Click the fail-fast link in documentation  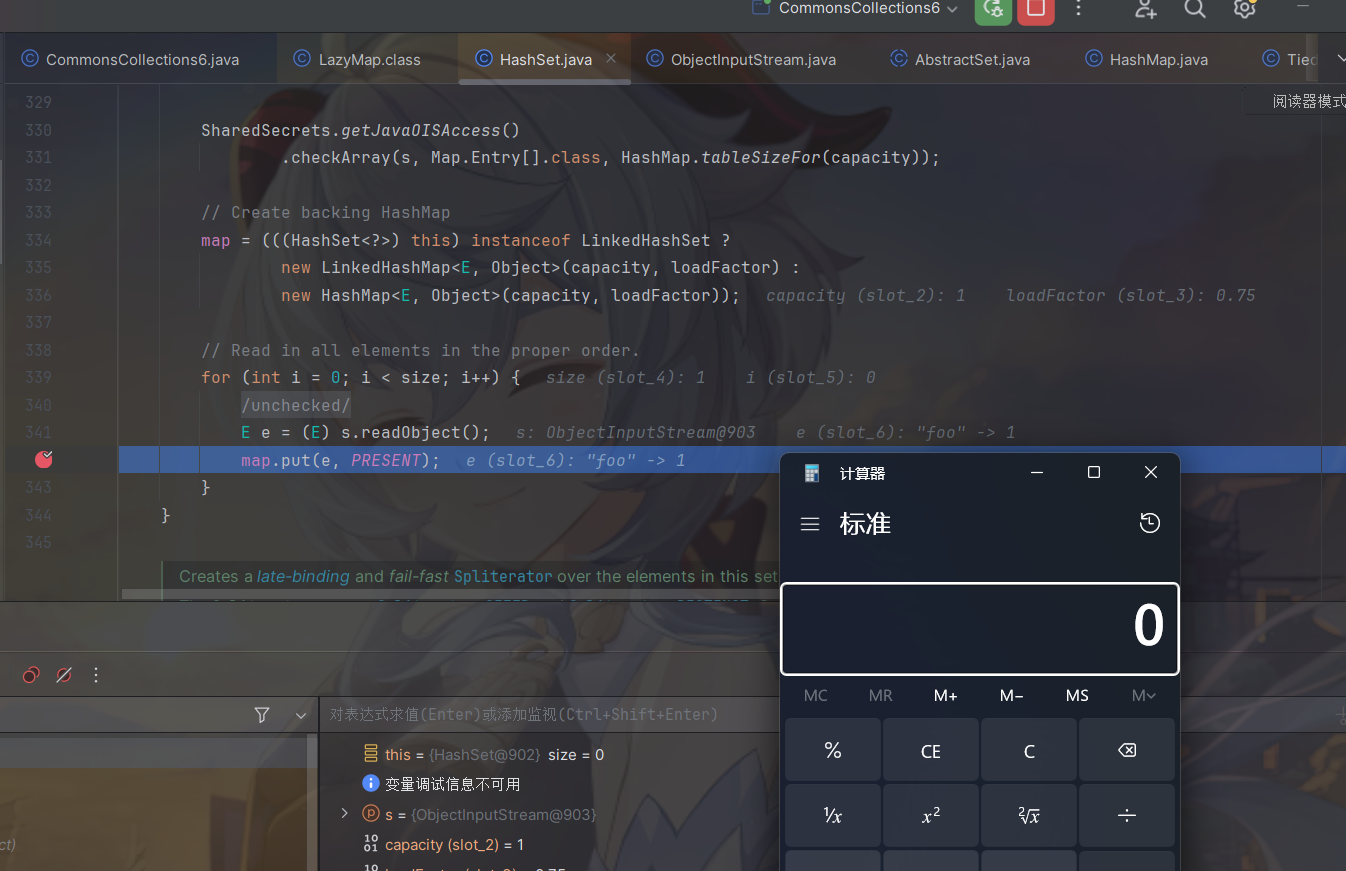pyautogui.click(x=419, y=576)
